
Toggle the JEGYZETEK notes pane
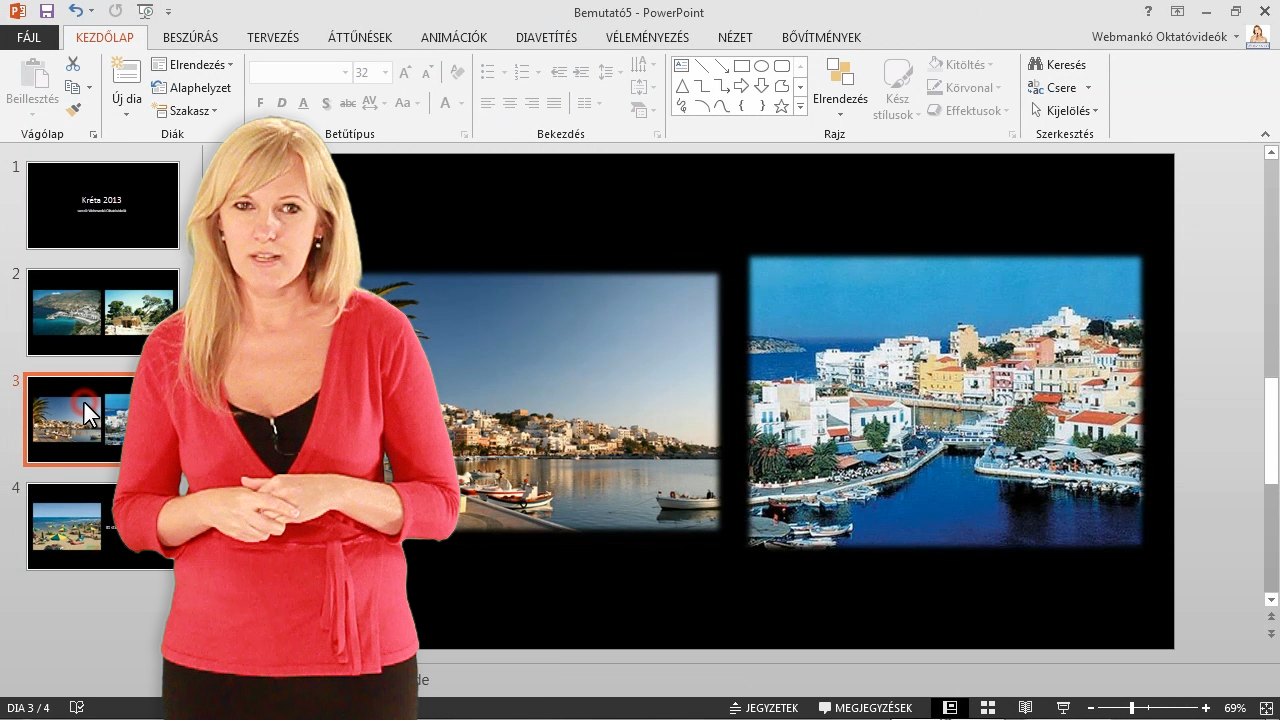click(764, 708)
